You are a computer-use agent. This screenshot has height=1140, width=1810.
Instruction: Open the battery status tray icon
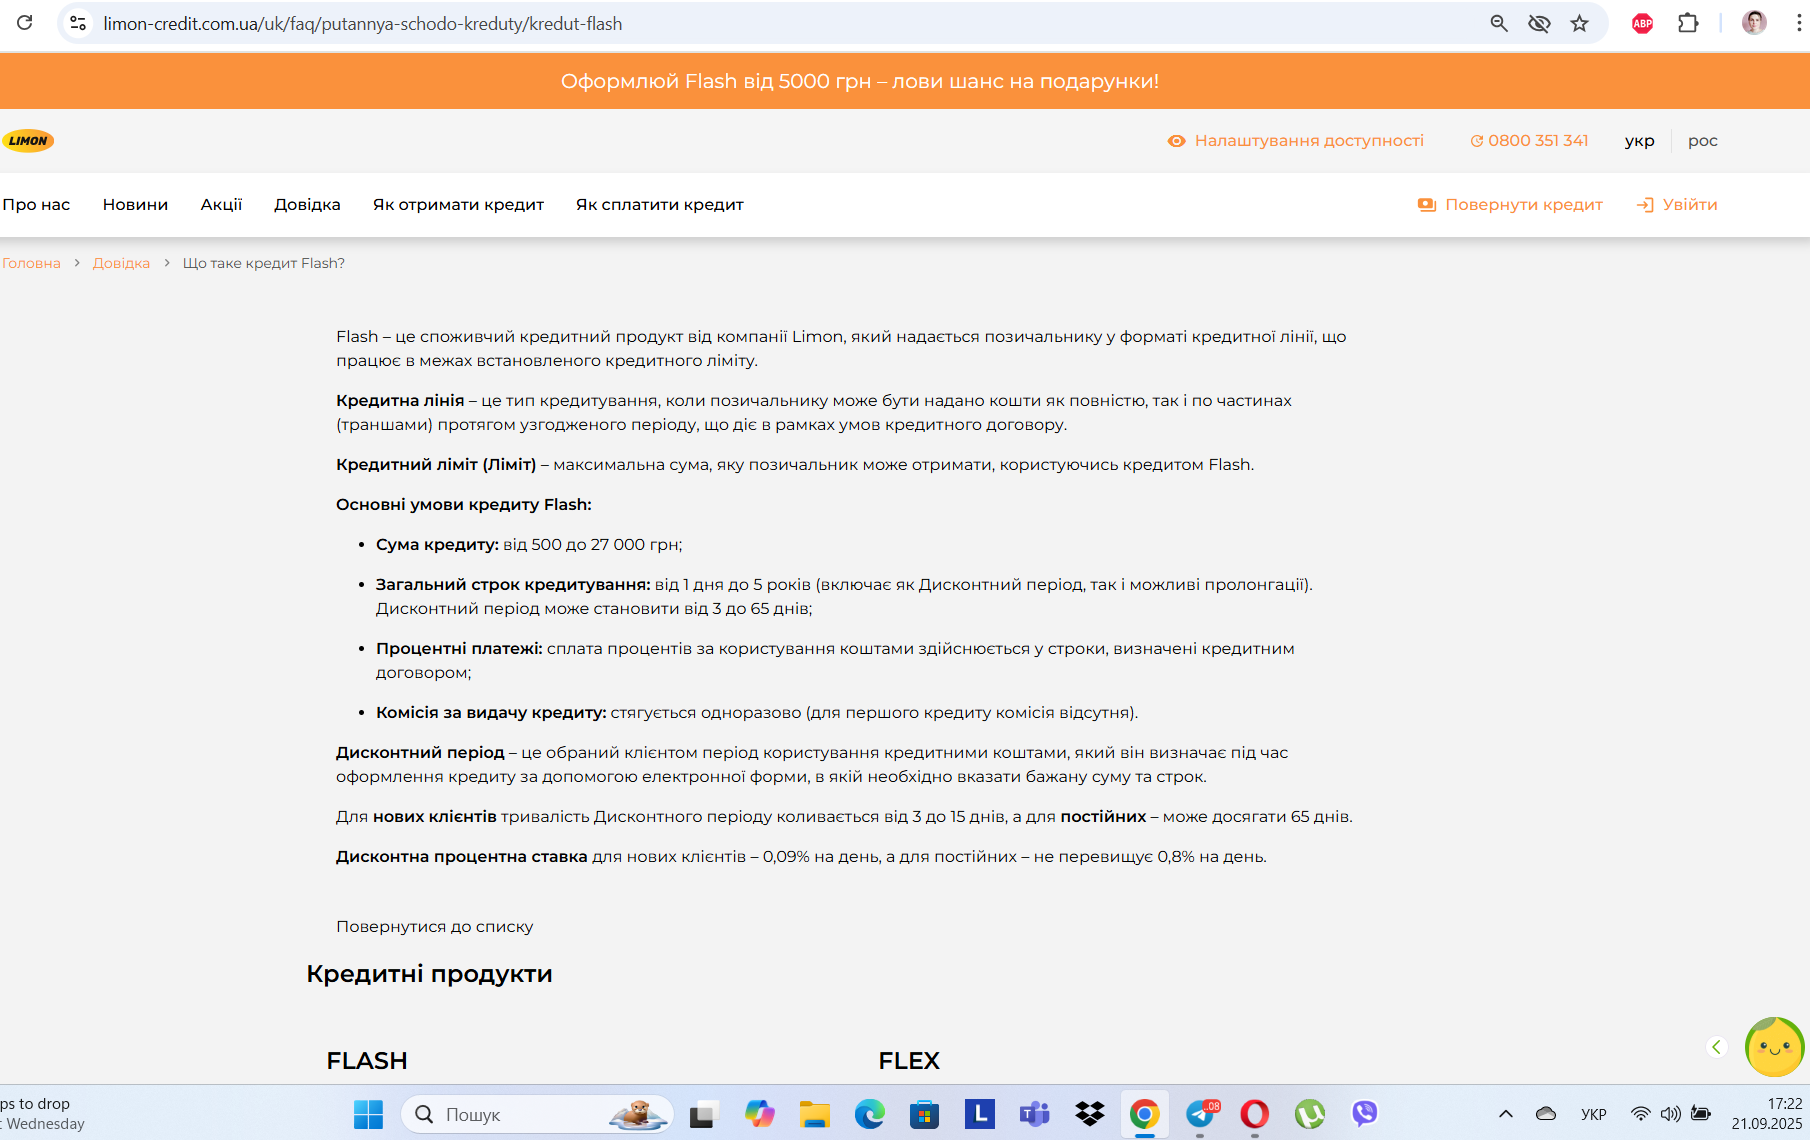[x=1701, y=1114]
